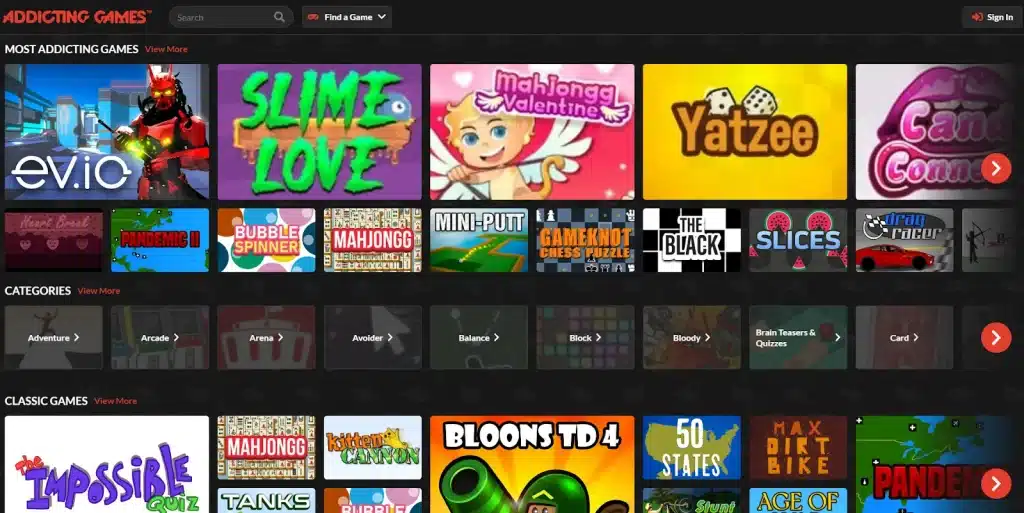Open the Drag Racer game thumbnail

coord(904,240)
